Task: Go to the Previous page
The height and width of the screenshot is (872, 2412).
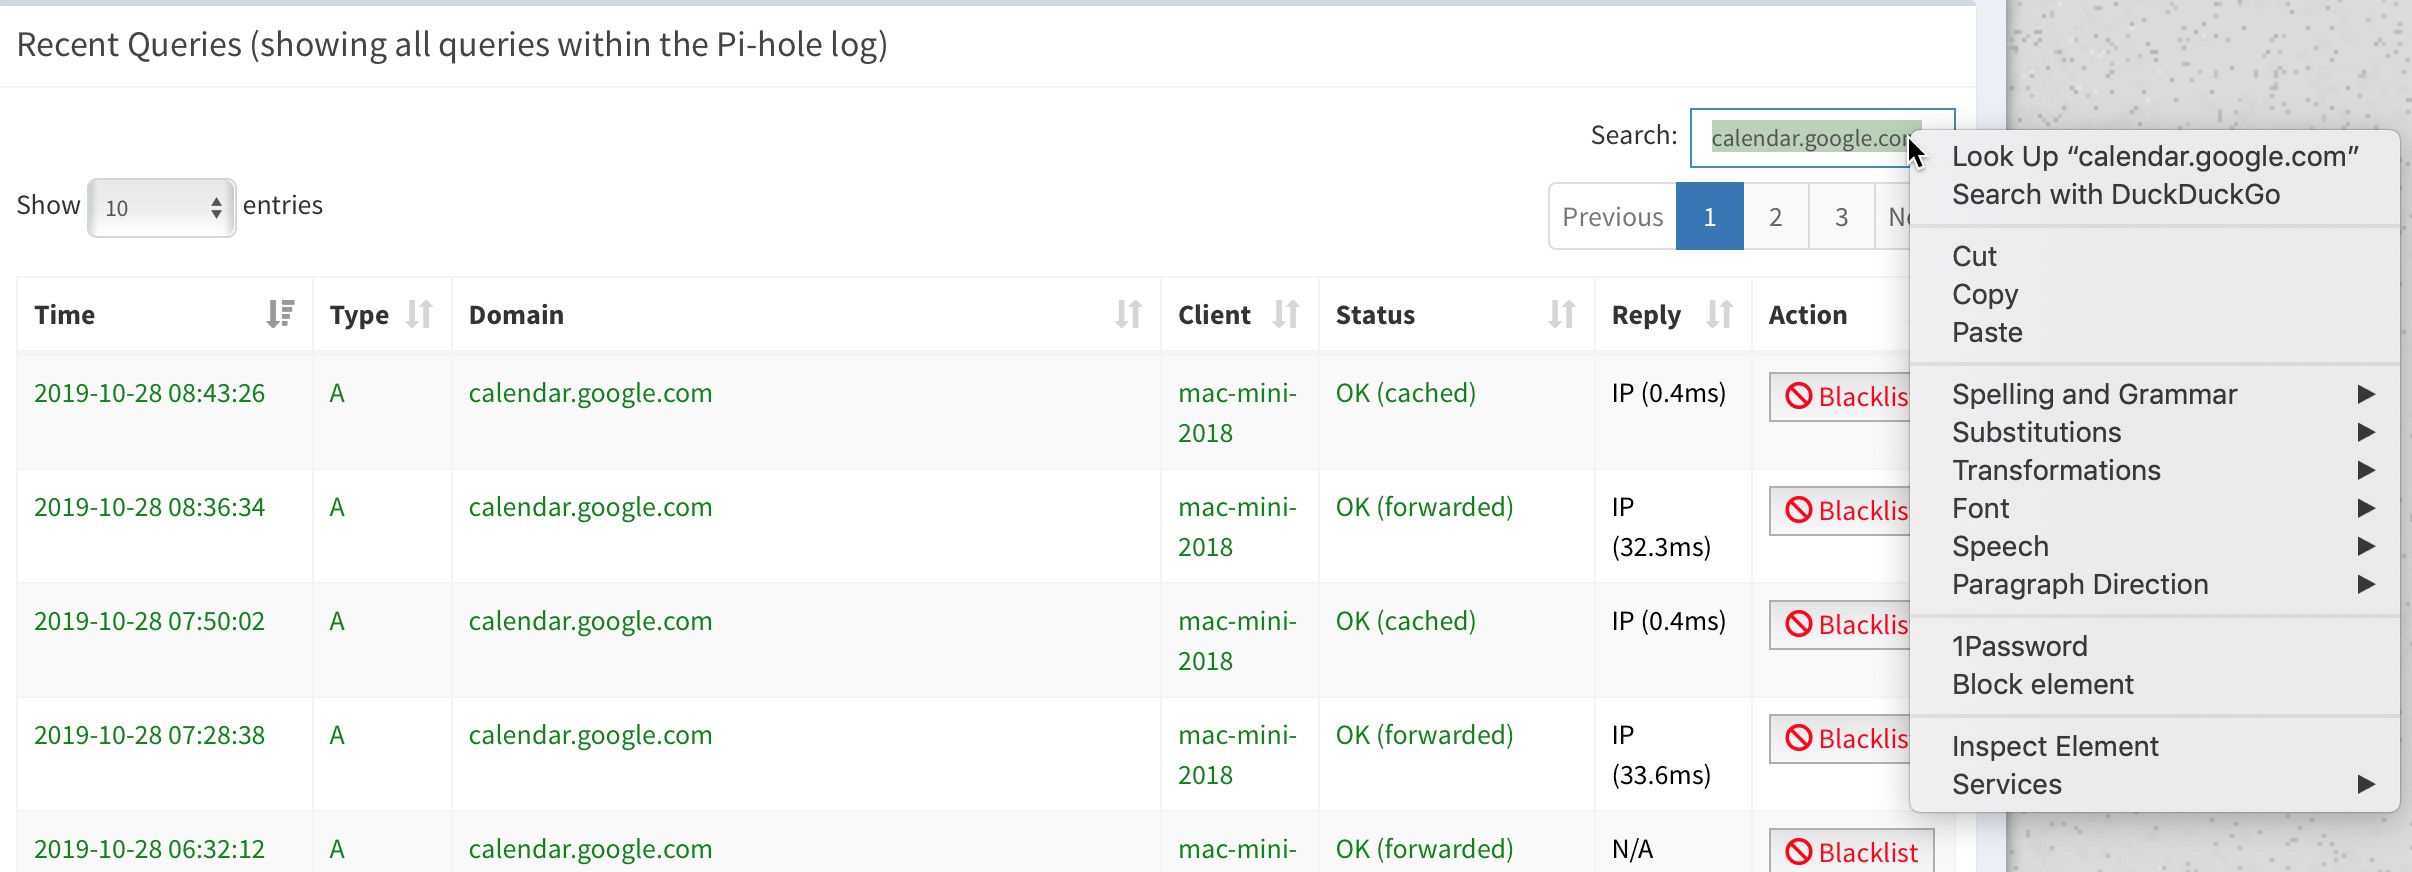Action: 1612,216
